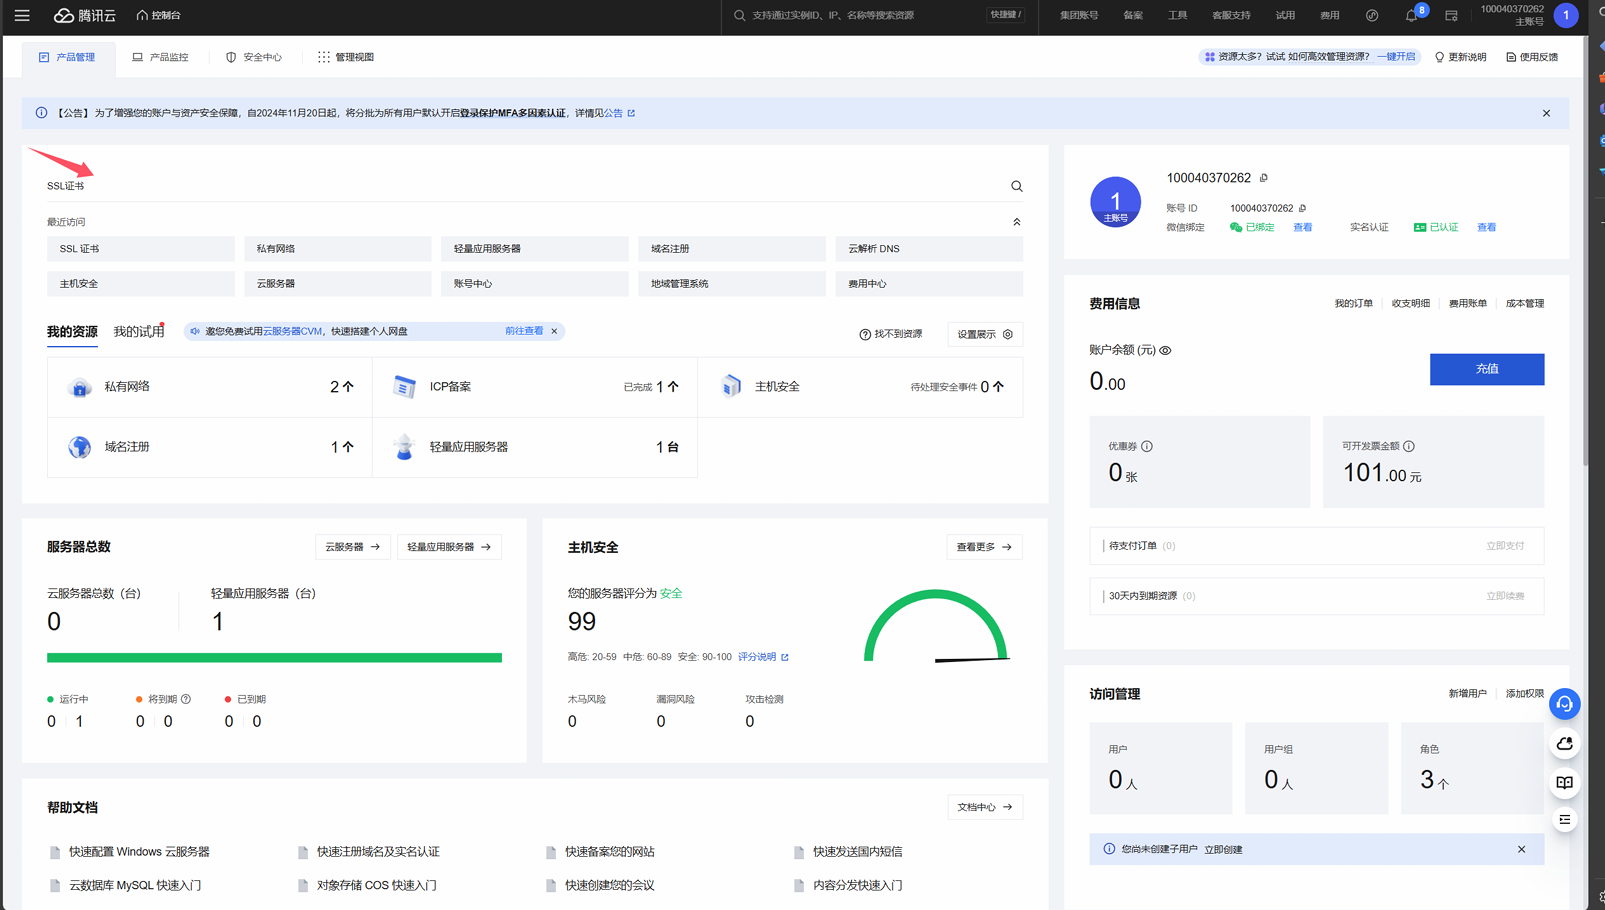1605x910 pixels.
Task: Collapse the 最近访问 section
Action: pos(1016,222)
